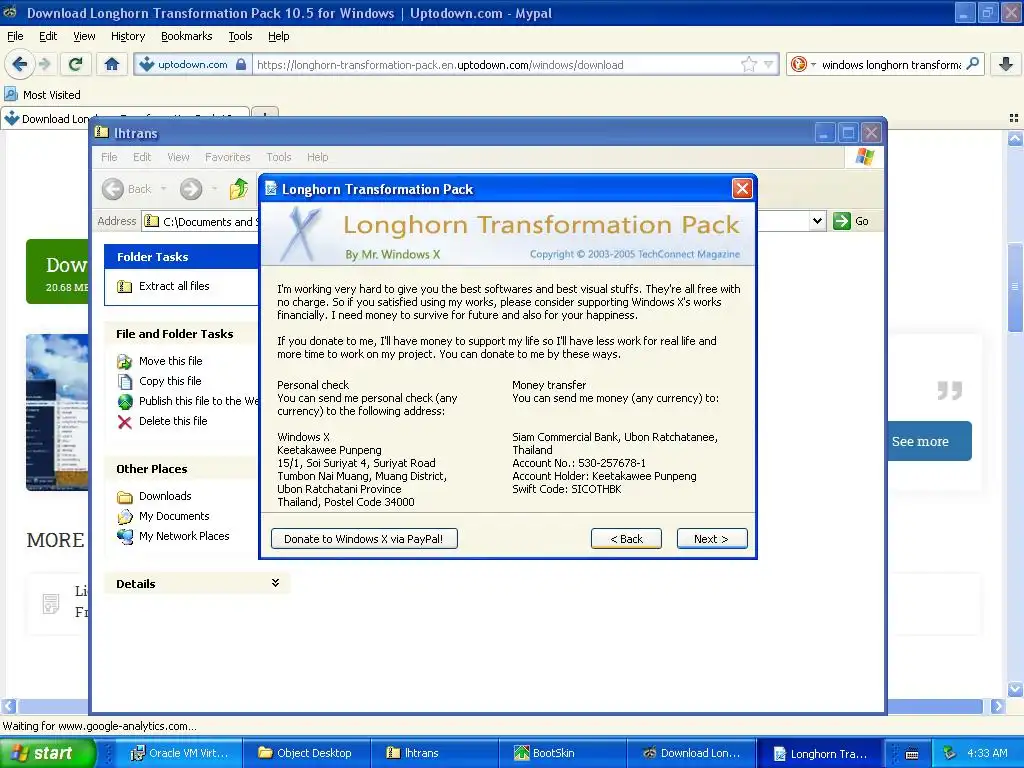Switch to lhtrans taskbar item

[x=434, y=753]
